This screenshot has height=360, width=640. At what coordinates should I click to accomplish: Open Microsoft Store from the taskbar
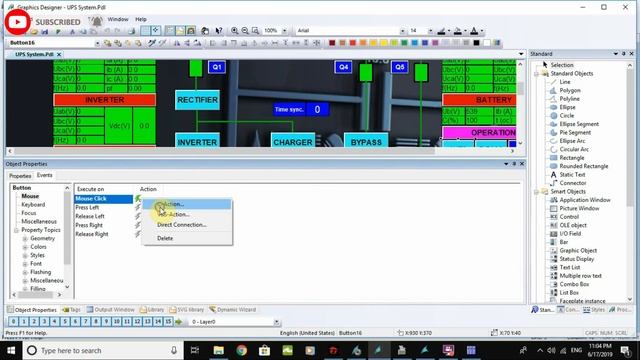pos(264,350)
